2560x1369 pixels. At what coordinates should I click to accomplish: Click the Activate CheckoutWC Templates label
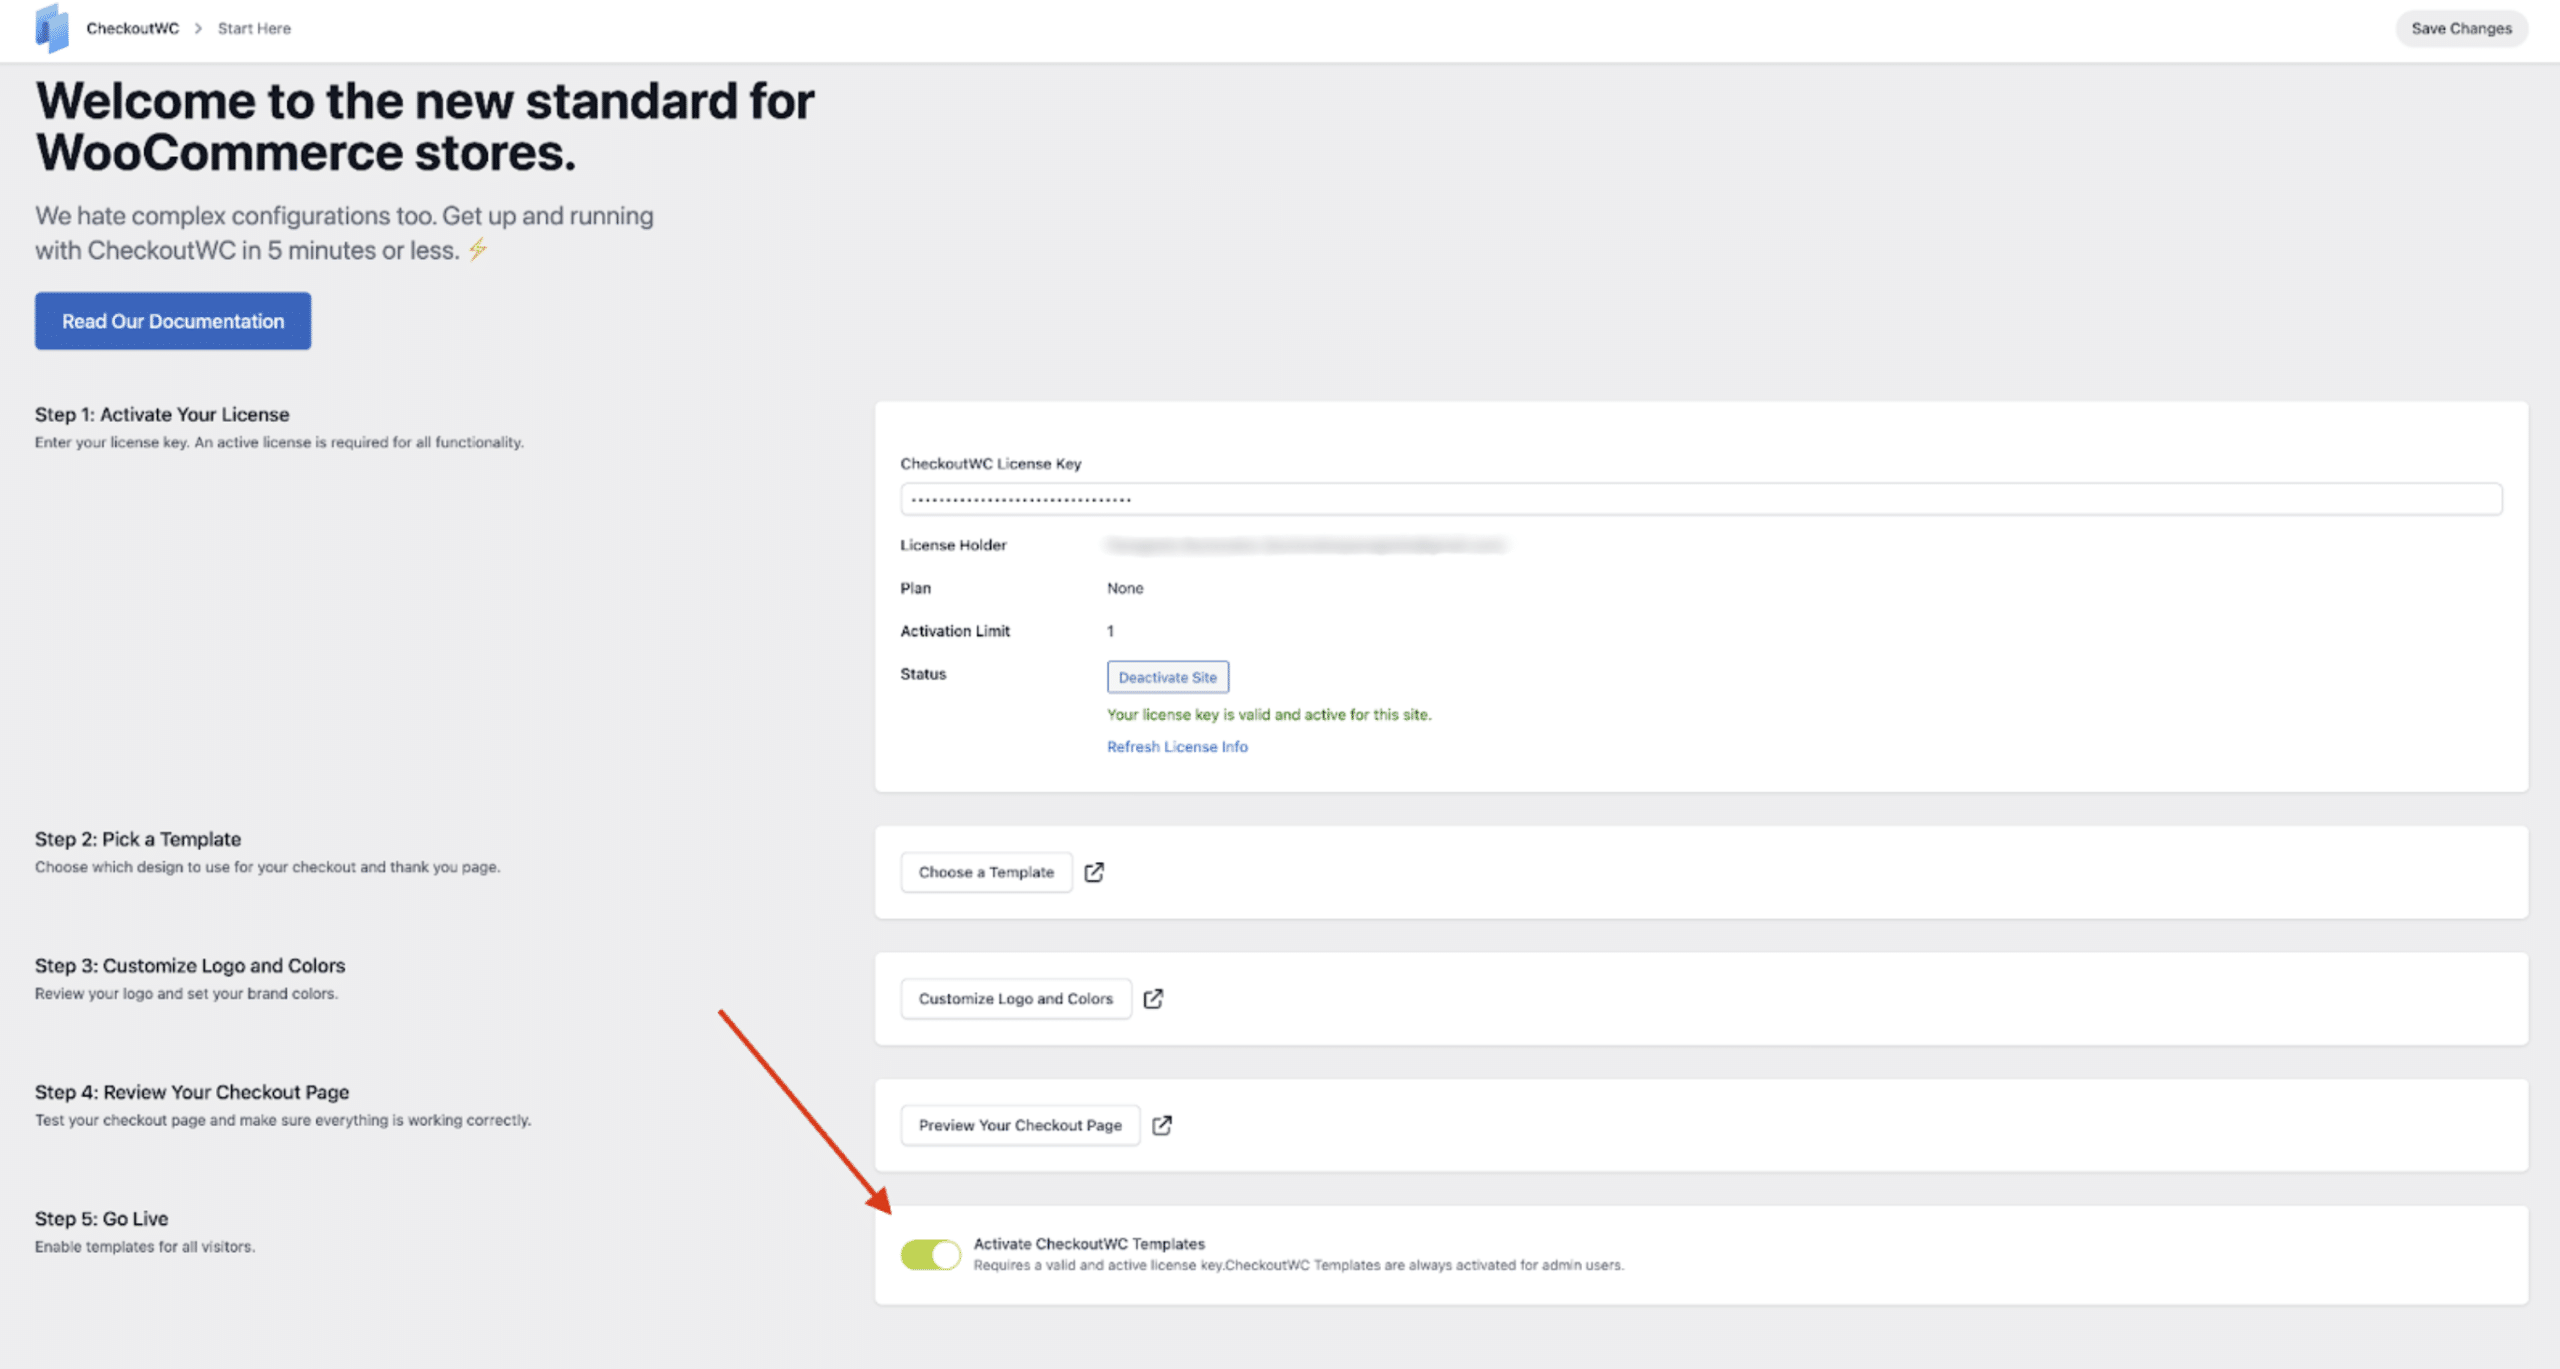click(x=1089, y=1243)
